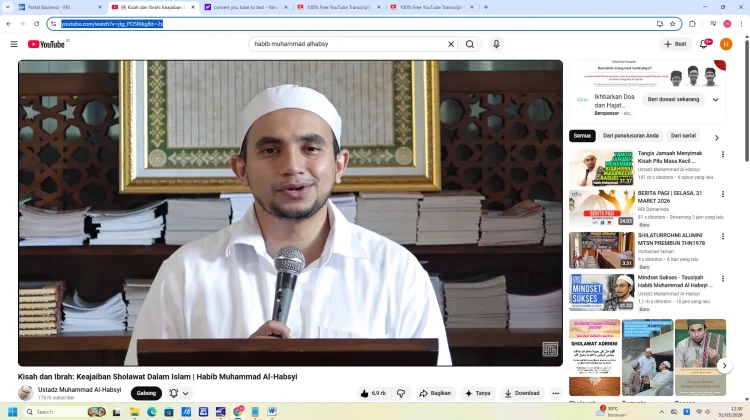Open Word from taskbar
Screen dimensions: 750x420
(272, 412)
